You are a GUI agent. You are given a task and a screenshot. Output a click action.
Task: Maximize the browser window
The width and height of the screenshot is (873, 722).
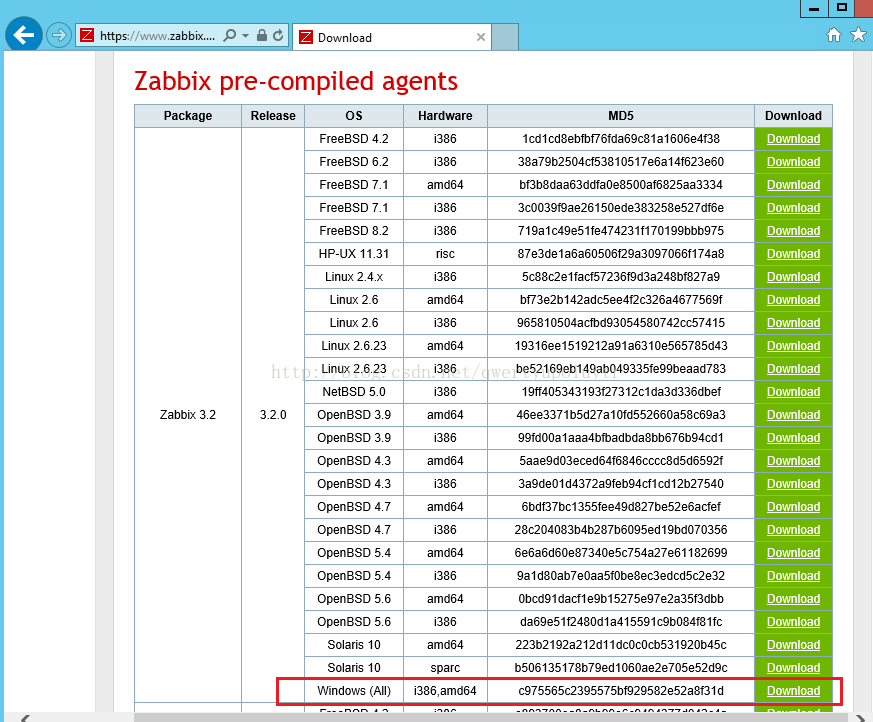click(x=842, y=8)
